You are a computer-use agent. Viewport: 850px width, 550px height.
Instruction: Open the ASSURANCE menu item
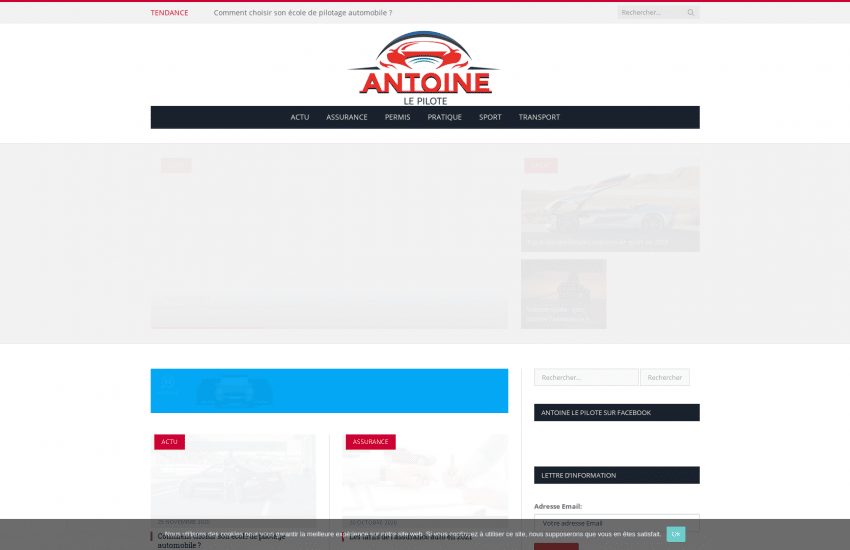point(346,117)
